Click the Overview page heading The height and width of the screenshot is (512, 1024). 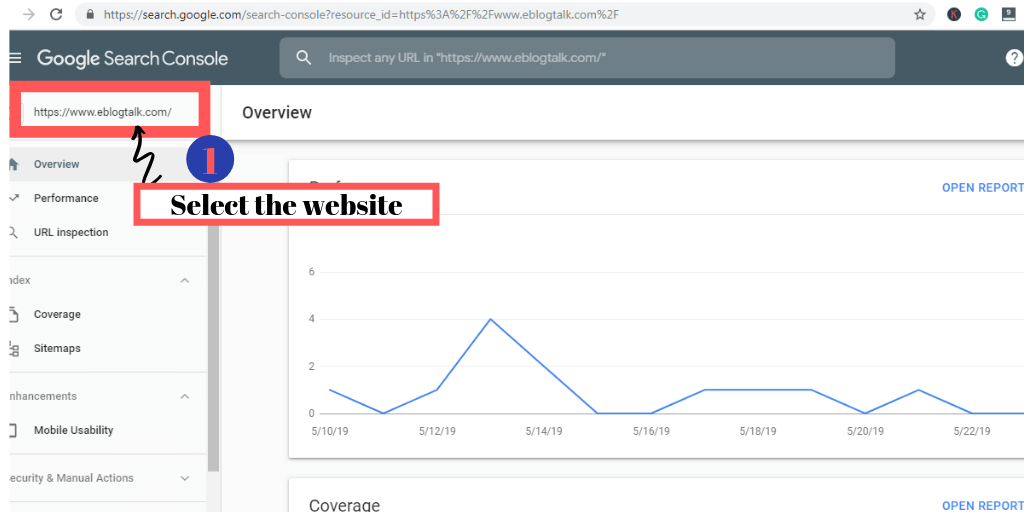(277, 112)
